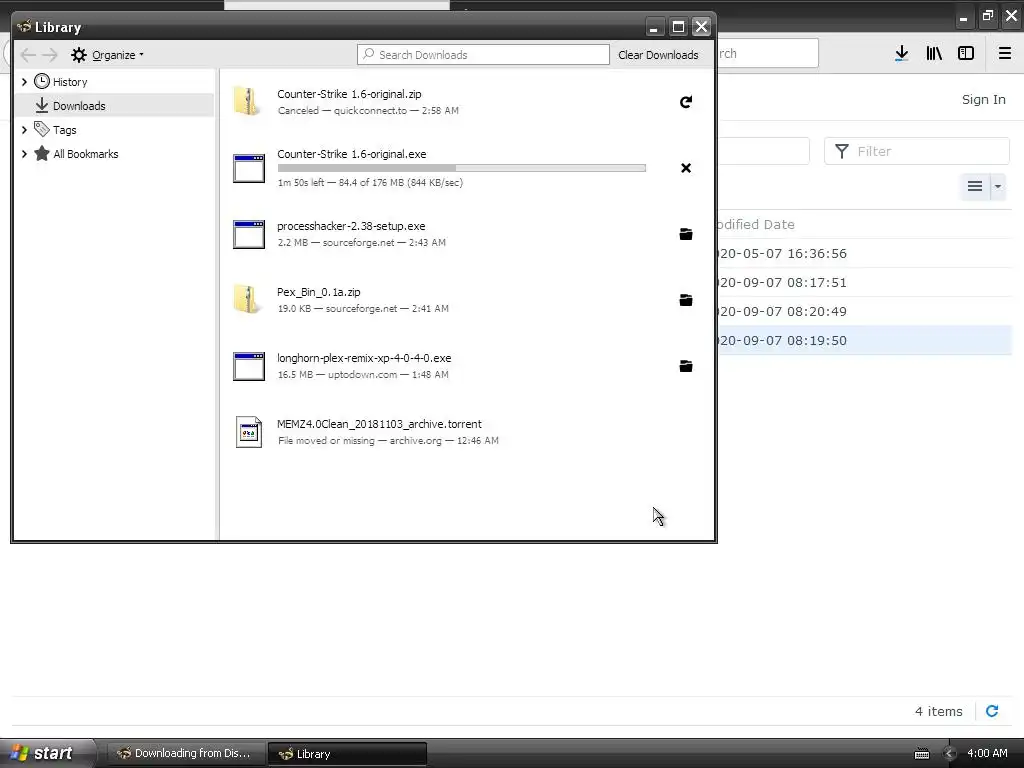Go forward with the Library forward arrow

coord(50,55)
